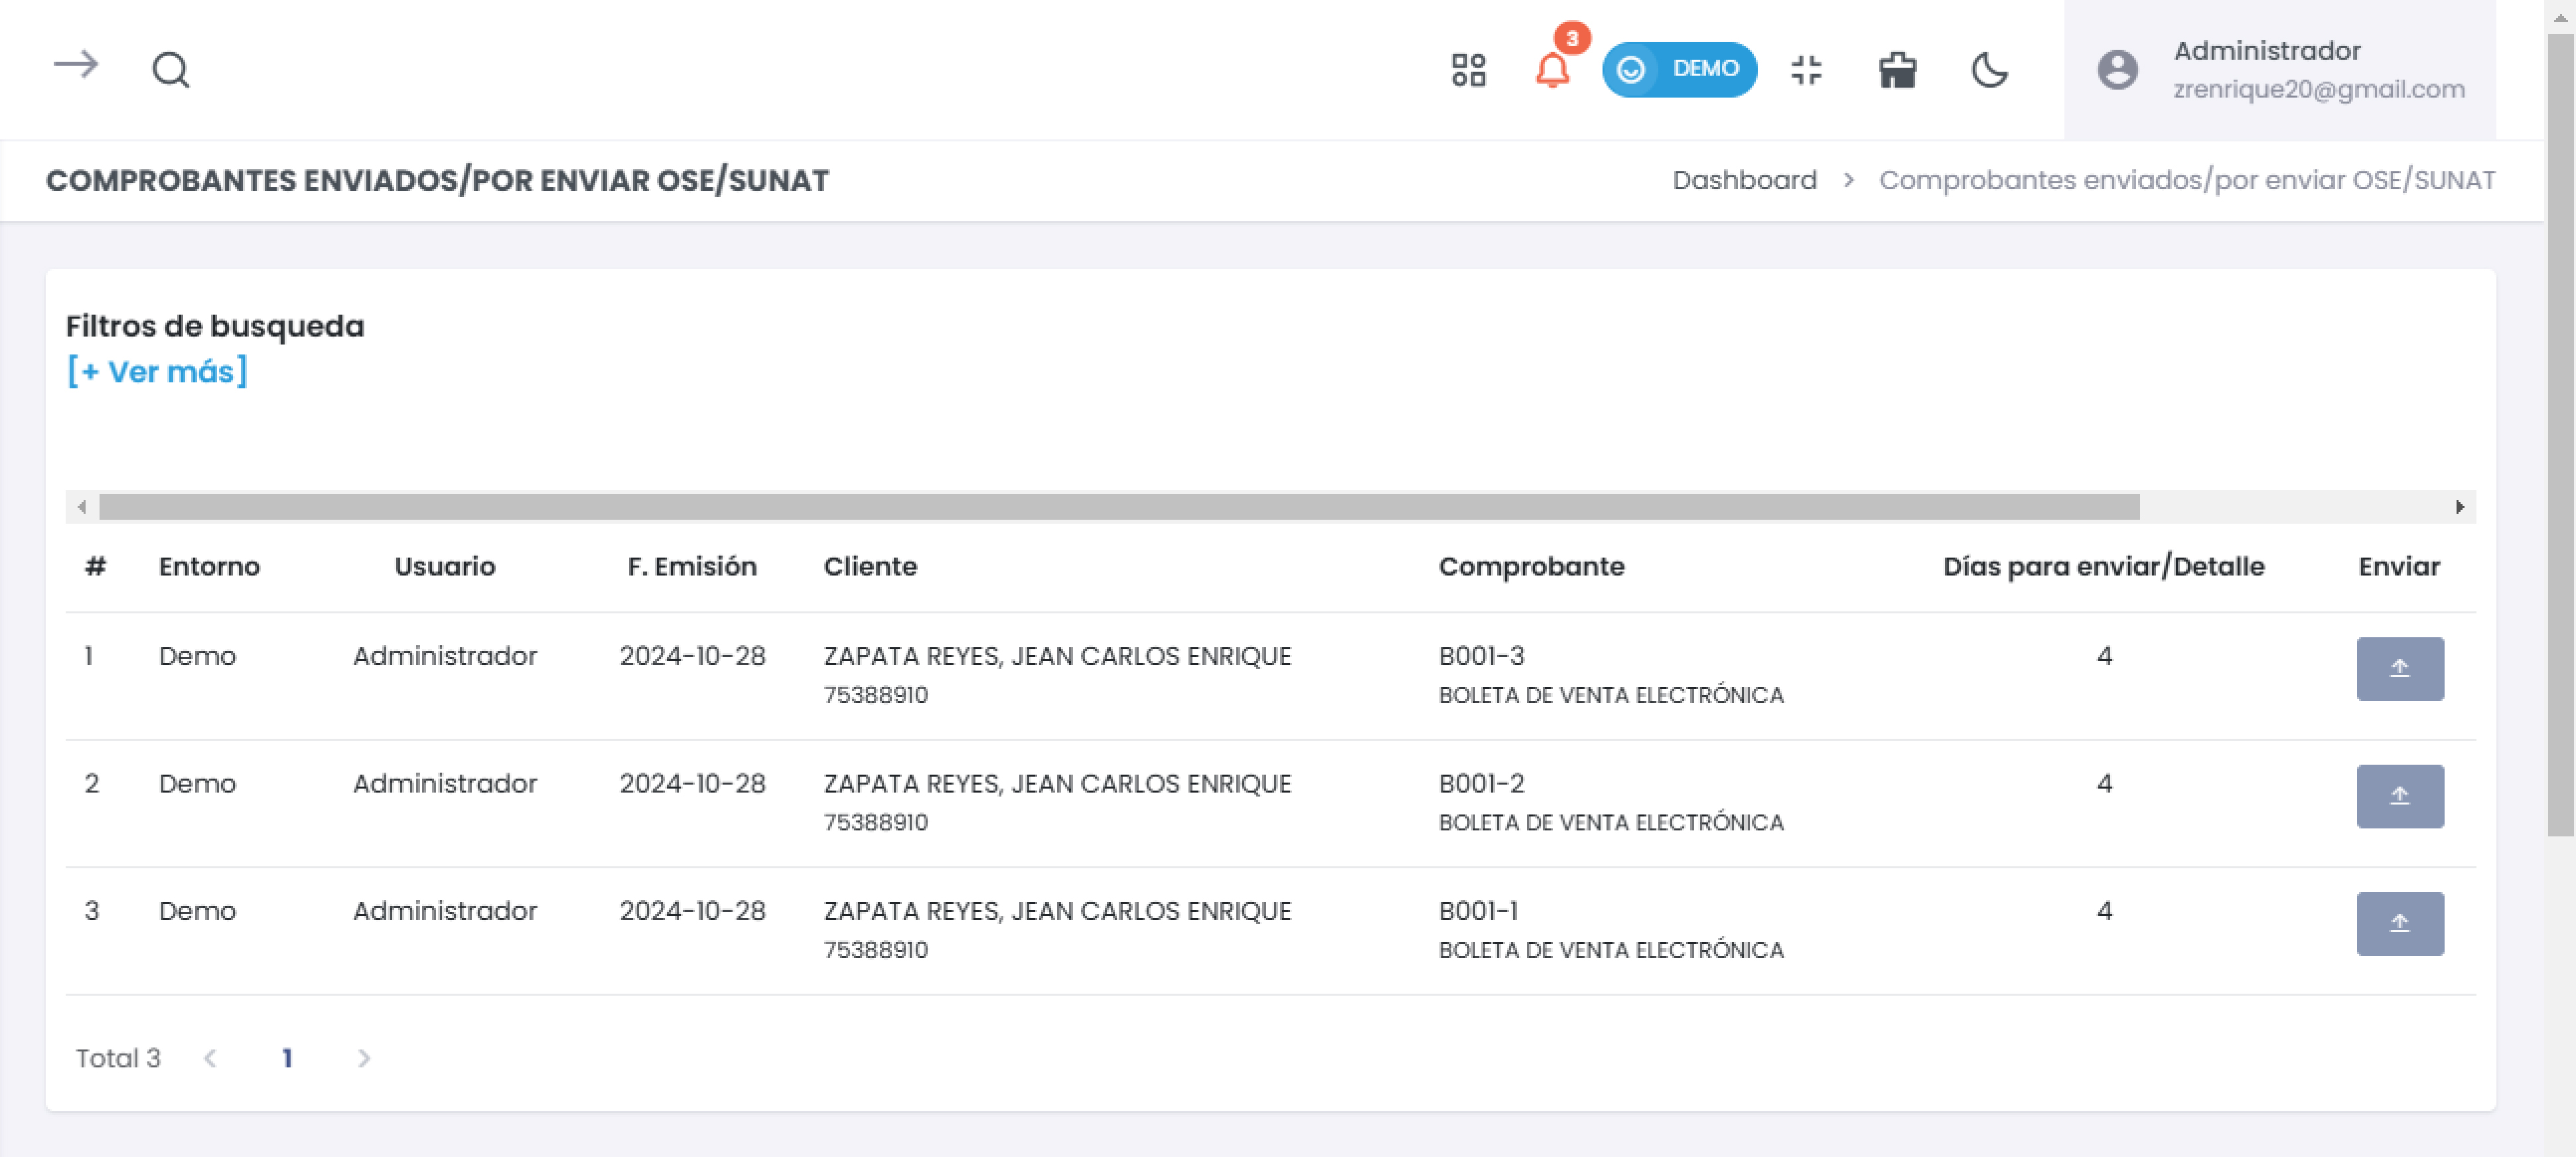Image resolution: width=2576 pixels, height=1157 pixels.
Task: Send voucher B001-3 with upload button
Action: (x=2399, y=668)
